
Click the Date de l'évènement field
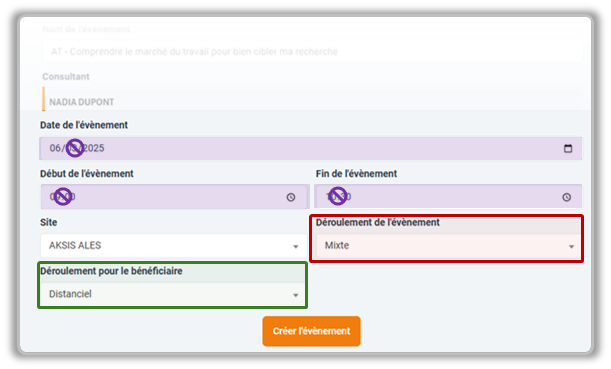[x=311, y=148]
